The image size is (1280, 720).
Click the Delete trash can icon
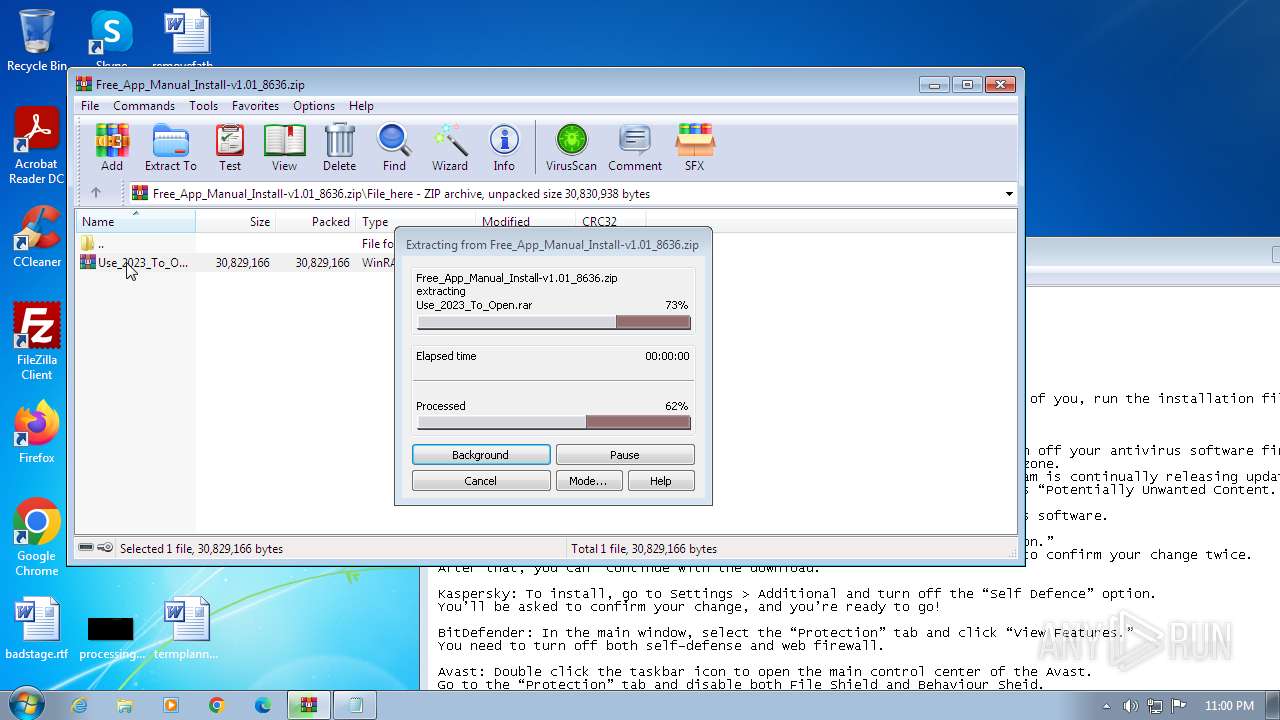(x=339, y=147)
